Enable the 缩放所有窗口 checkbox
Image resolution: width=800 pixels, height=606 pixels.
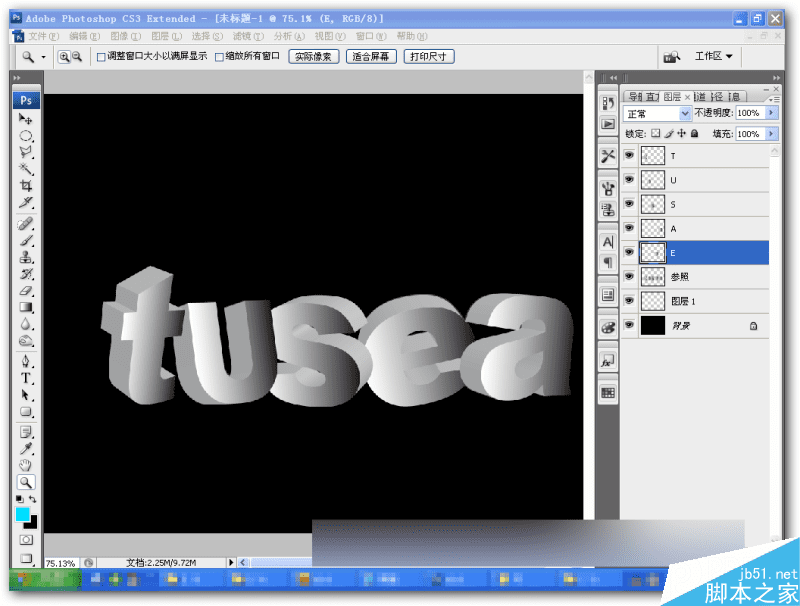pyautogui.click(x=220, y=57)
